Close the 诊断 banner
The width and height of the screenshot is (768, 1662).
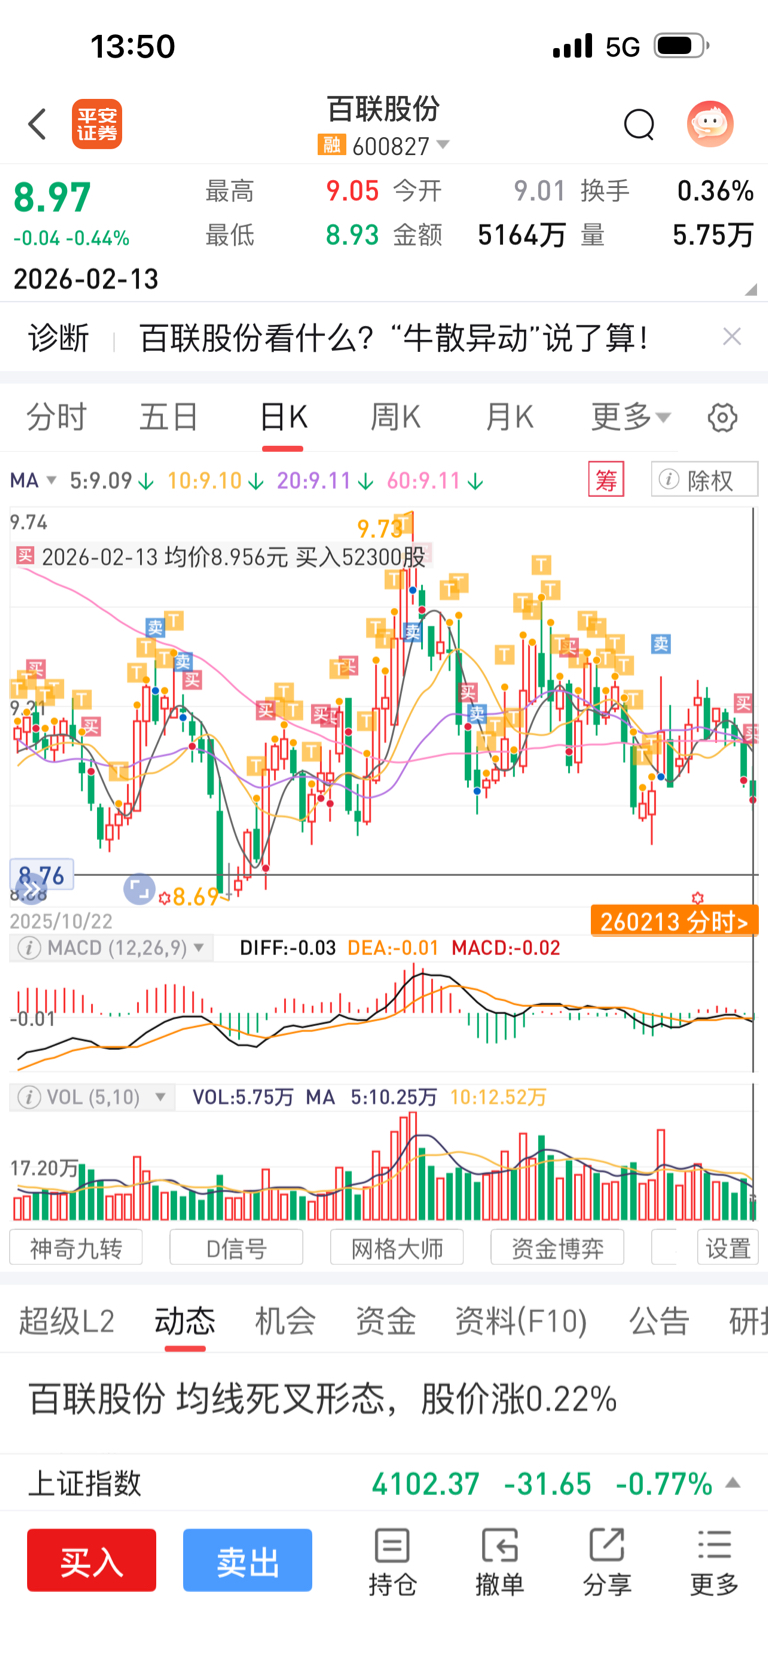(x=732, y=337)
